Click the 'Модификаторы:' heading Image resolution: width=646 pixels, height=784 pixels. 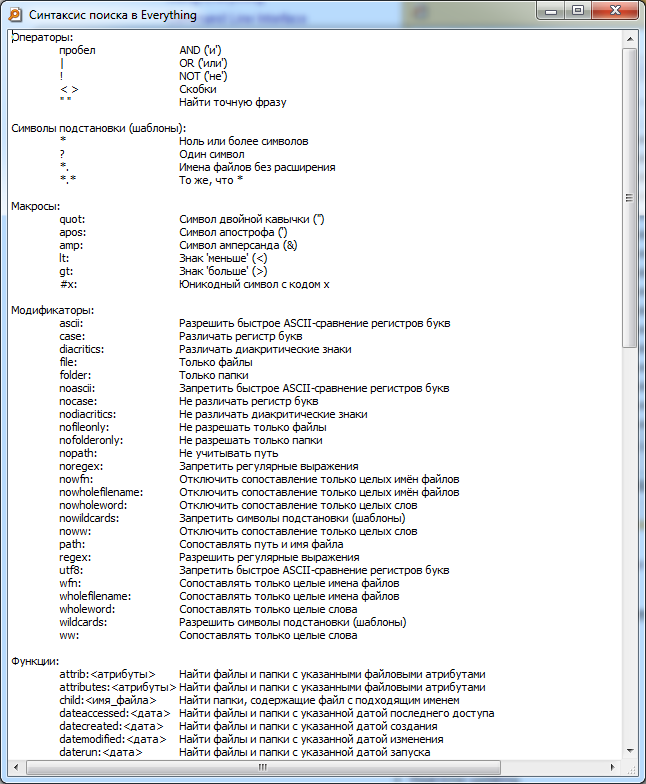[x=52, y=310]
